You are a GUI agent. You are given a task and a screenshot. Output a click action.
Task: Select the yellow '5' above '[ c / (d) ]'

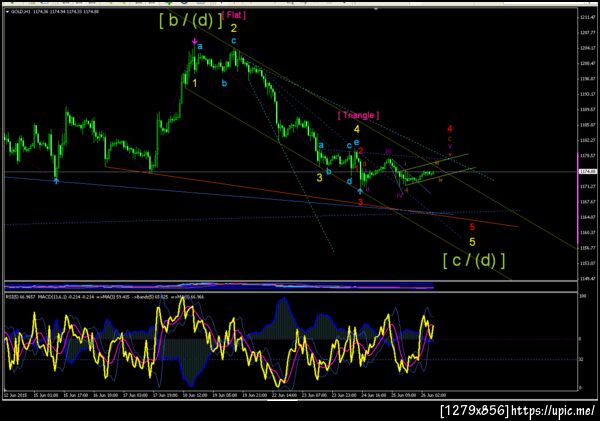472,242
